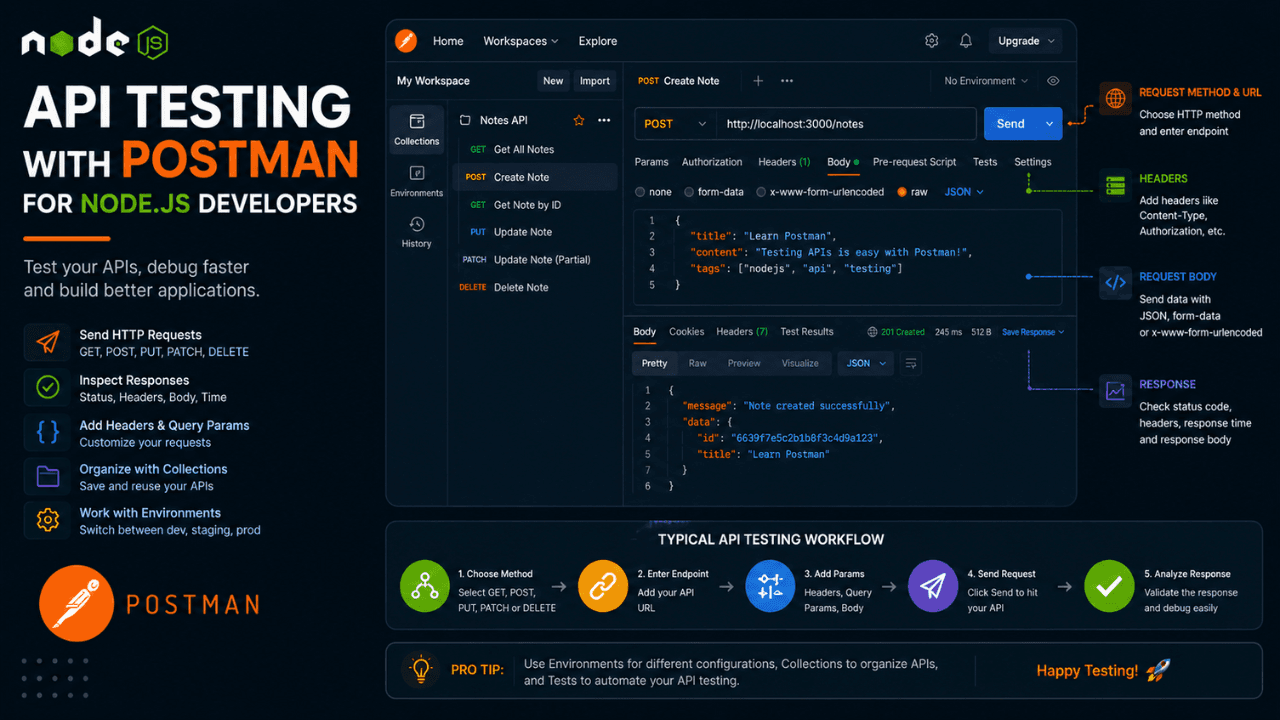This screenshot has width=1280, height=720.
Task: Click the Import button
Action: (x=595, y=81)
